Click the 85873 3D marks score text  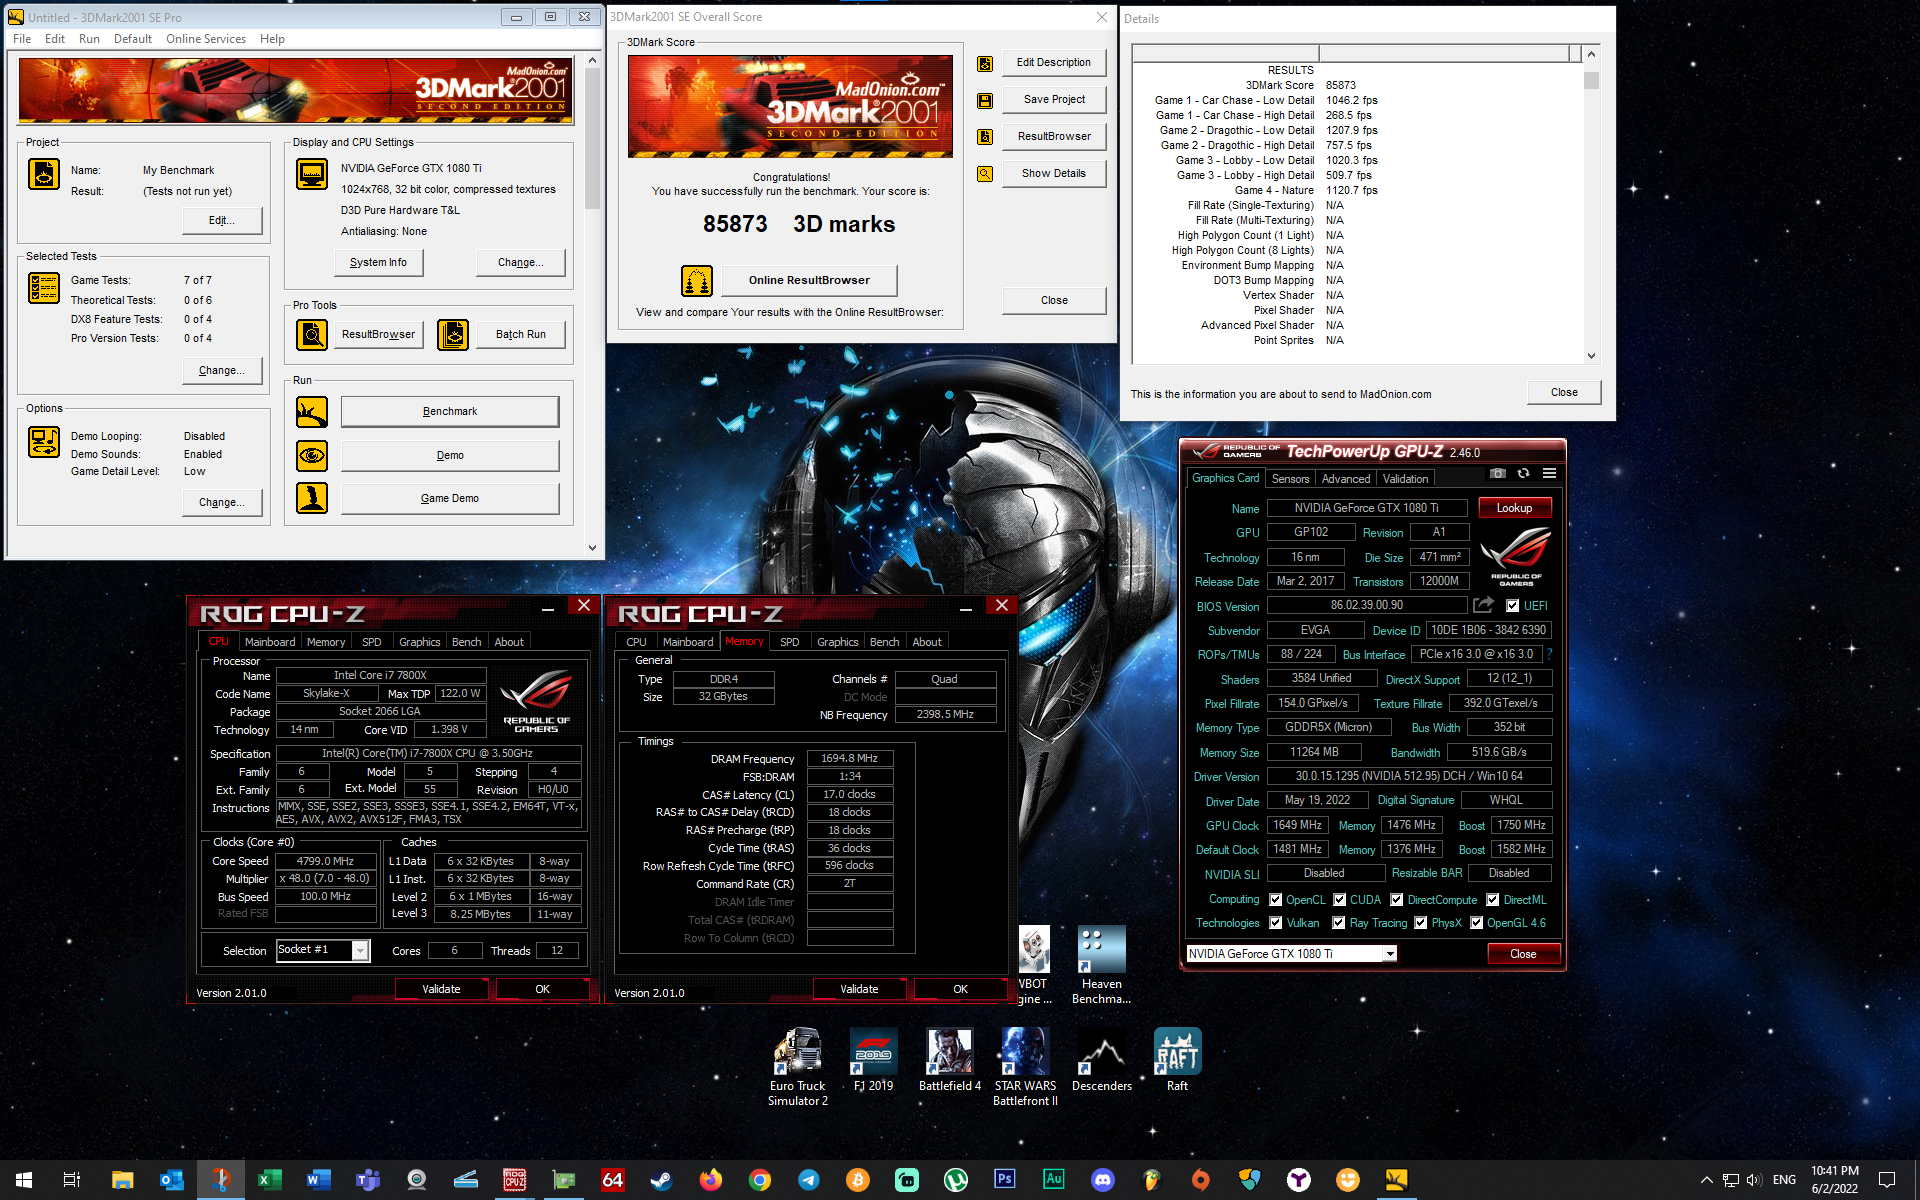tap(798, 224)
